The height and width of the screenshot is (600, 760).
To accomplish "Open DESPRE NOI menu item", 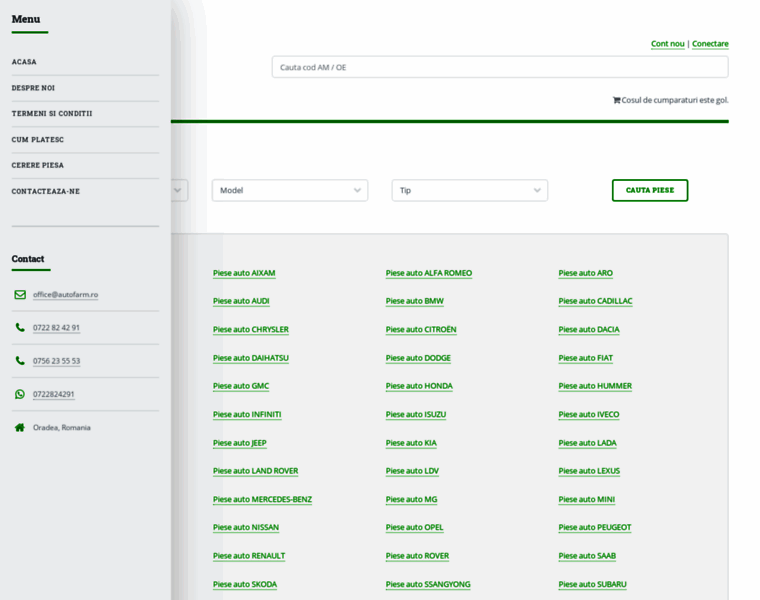I will coord(33,88).
